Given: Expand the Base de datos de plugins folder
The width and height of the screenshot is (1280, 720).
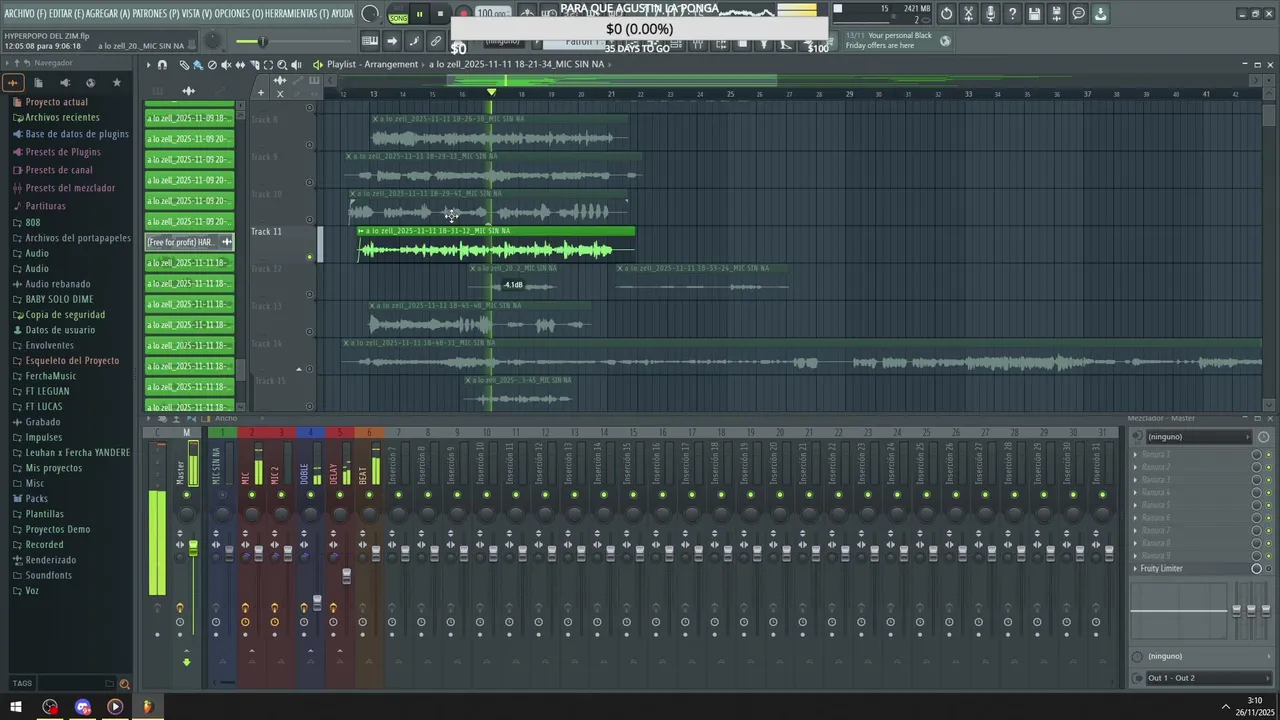Looking at the screenshot, I should [x=76, y=134].
